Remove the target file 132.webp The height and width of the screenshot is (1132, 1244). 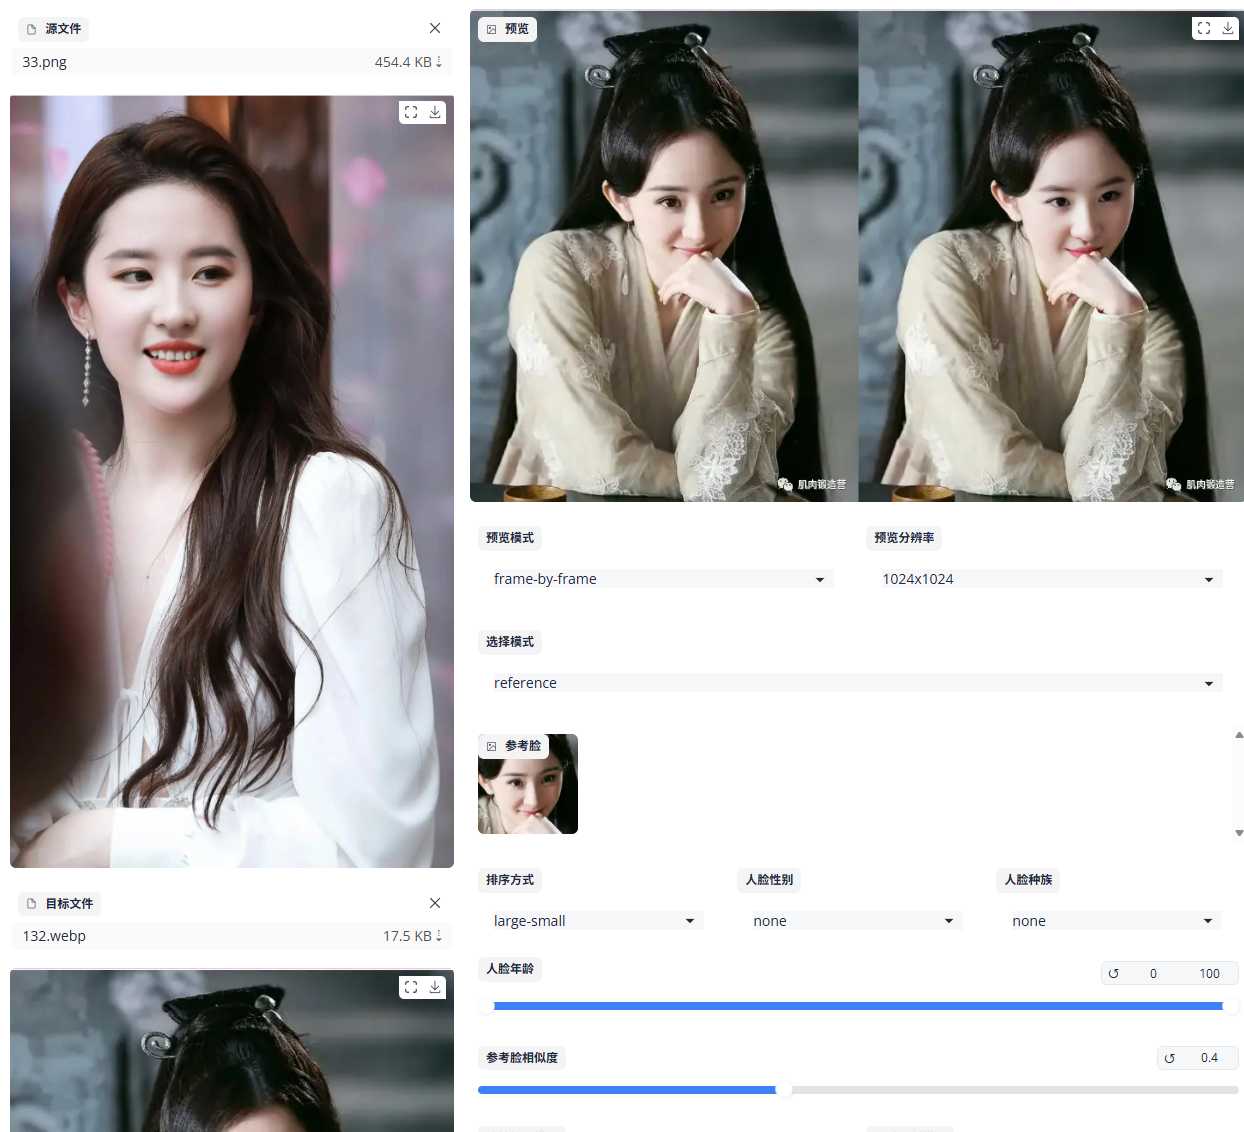click(x=435, y=903)
